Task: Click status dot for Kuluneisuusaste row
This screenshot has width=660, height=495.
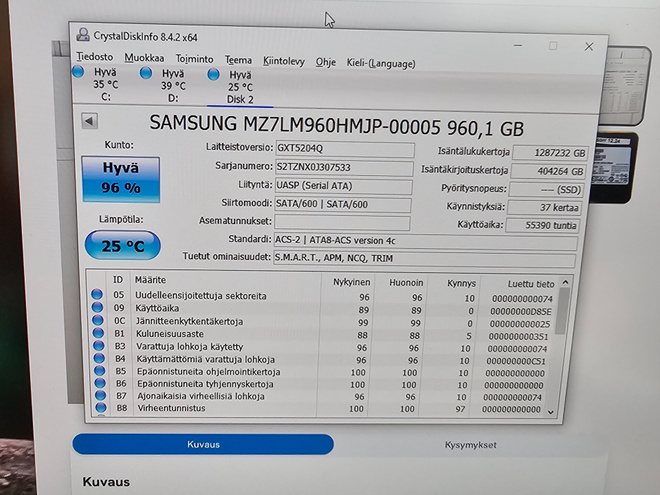Action: pyautogui.click(x=98, y=333)
